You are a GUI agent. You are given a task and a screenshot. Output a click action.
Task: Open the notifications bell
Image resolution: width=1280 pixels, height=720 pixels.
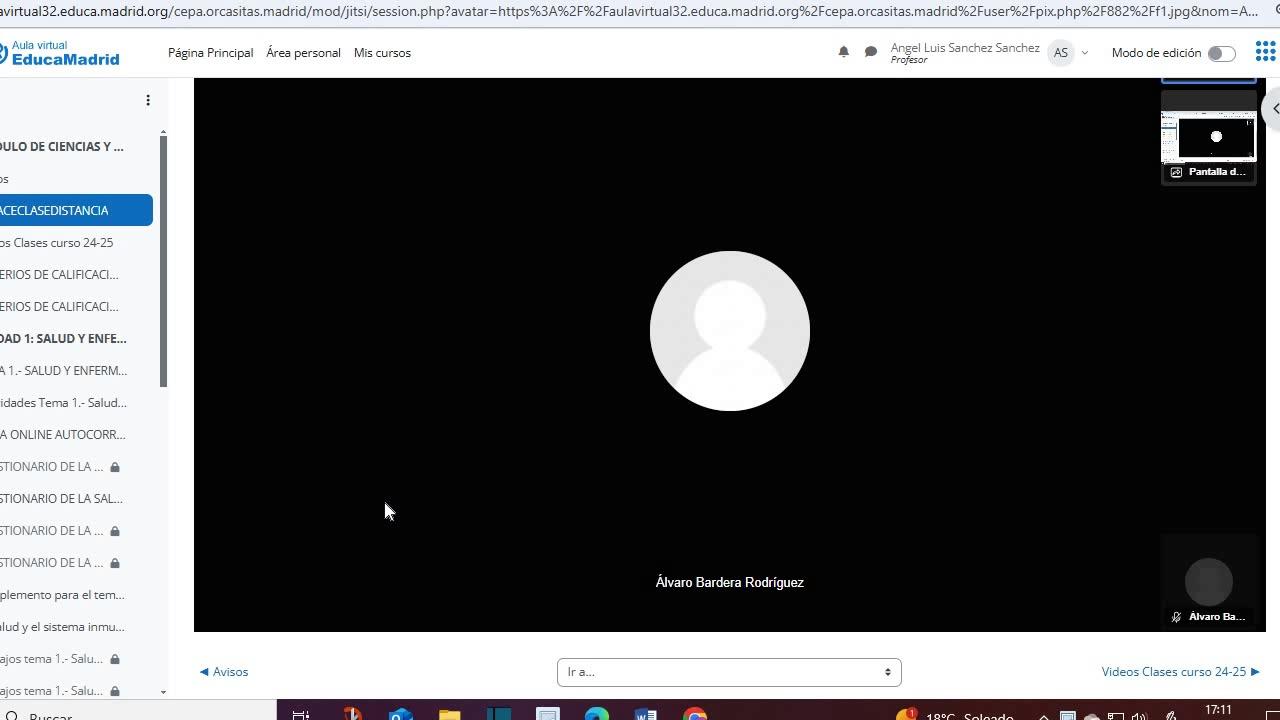844,52
